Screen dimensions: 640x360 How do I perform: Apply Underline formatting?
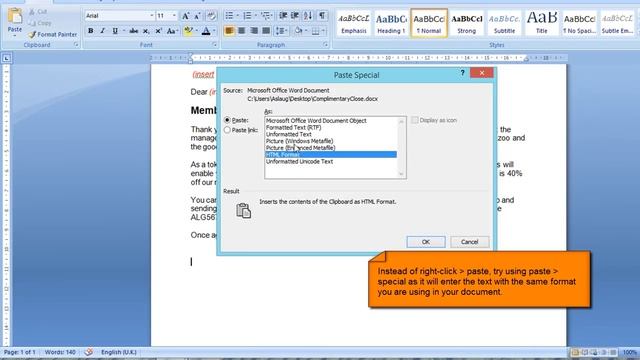tap(115, 31)
